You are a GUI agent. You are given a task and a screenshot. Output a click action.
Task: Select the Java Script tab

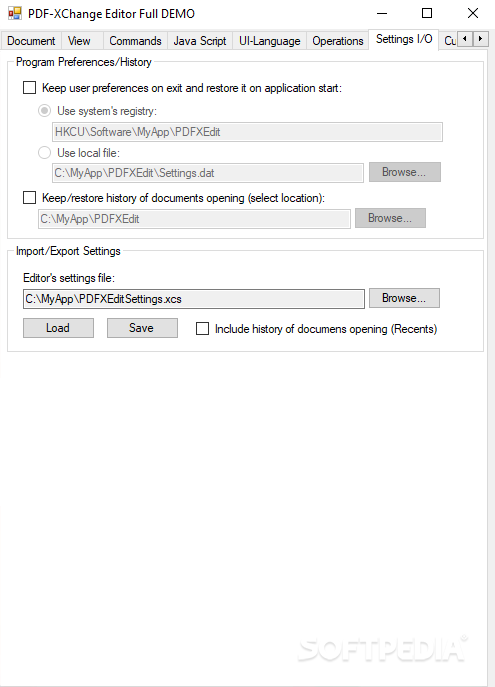[200, 41]
